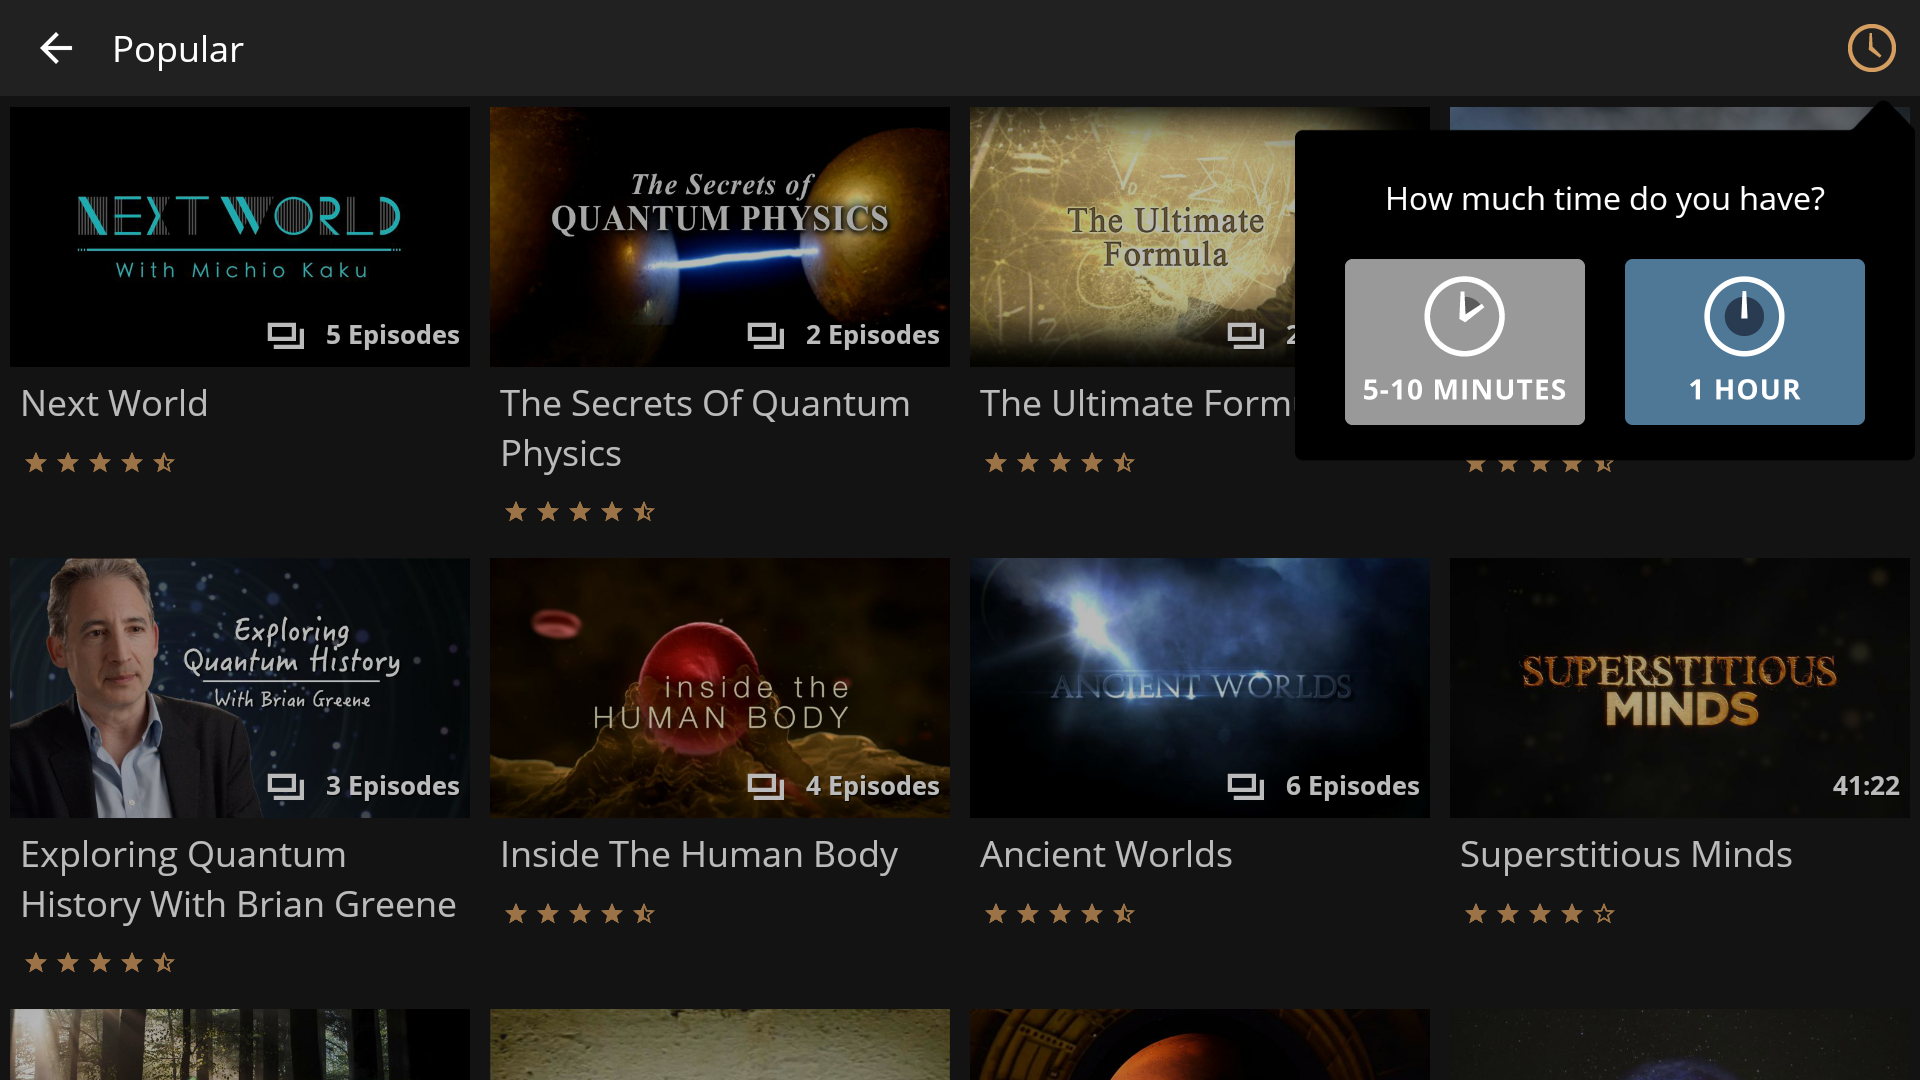
Task: Open Inside the Human Body thumbnail
Action: (x=720, y=688)
